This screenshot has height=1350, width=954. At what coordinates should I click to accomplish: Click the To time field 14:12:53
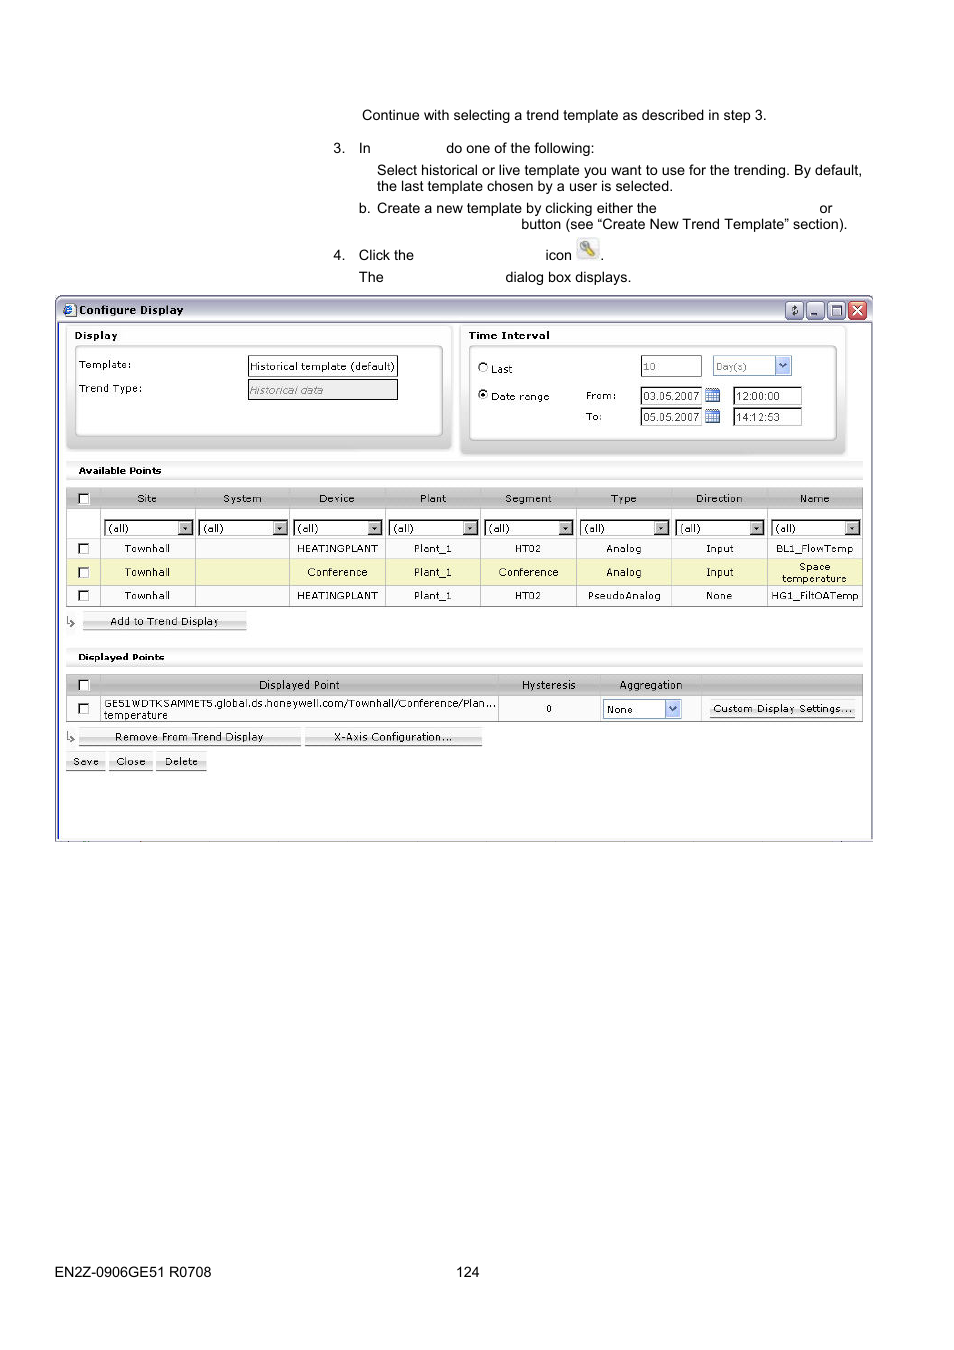[767, 417]
